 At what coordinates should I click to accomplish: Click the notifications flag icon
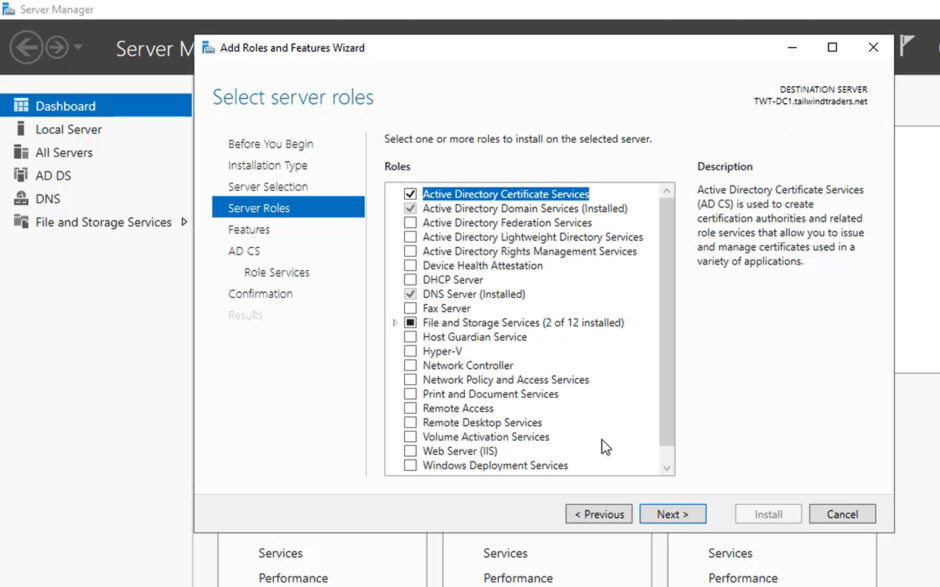click(906, 45)
